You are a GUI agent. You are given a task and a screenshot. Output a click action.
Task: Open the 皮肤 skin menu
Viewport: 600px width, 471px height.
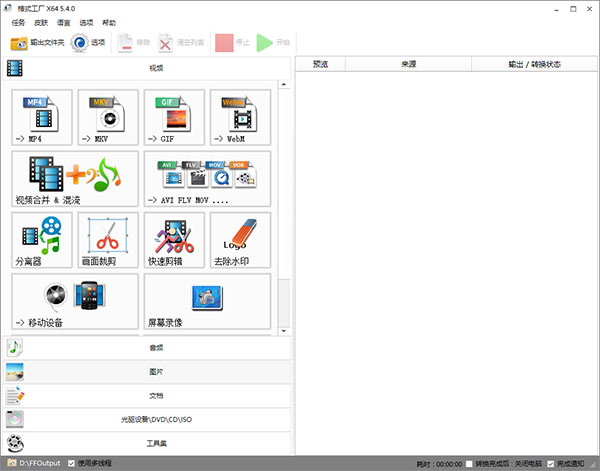pyautogui.click(x=41, y=21)
